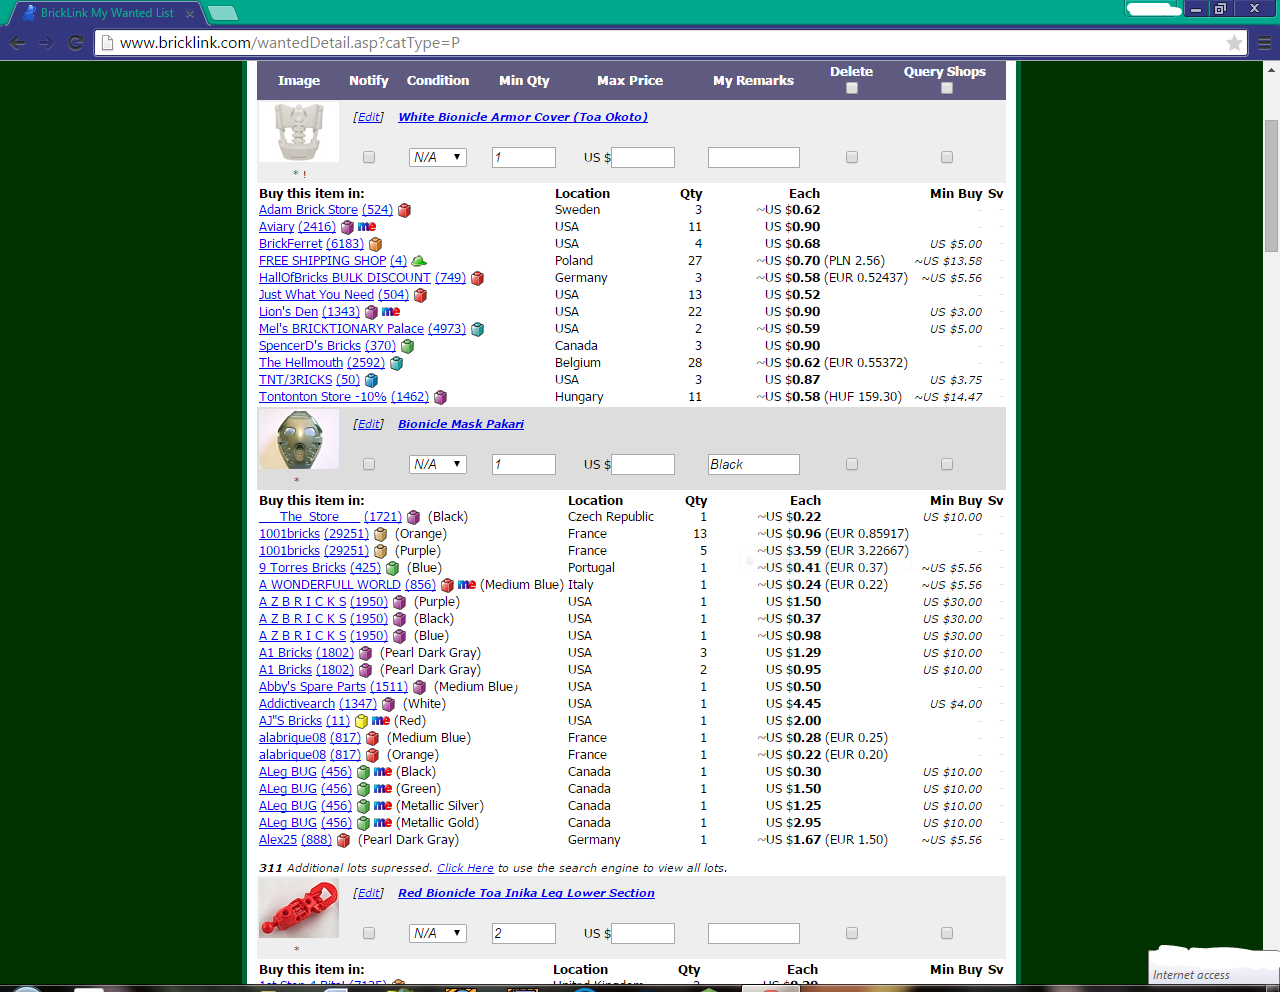This screenshot has height=992, width=1284.
Task: Click the red store icon beside Alex25
Action: pos(344,840)
